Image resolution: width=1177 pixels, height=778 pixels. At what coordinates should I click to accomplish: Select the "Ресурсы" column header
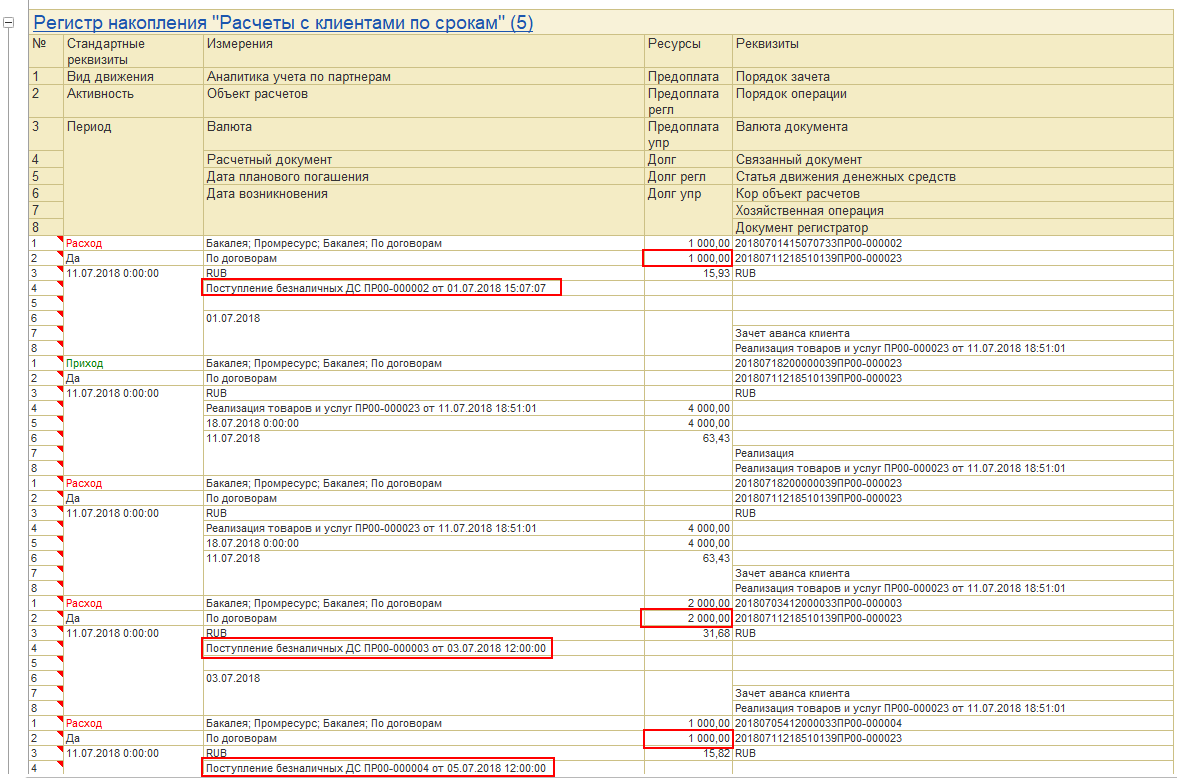pos(674,44)
